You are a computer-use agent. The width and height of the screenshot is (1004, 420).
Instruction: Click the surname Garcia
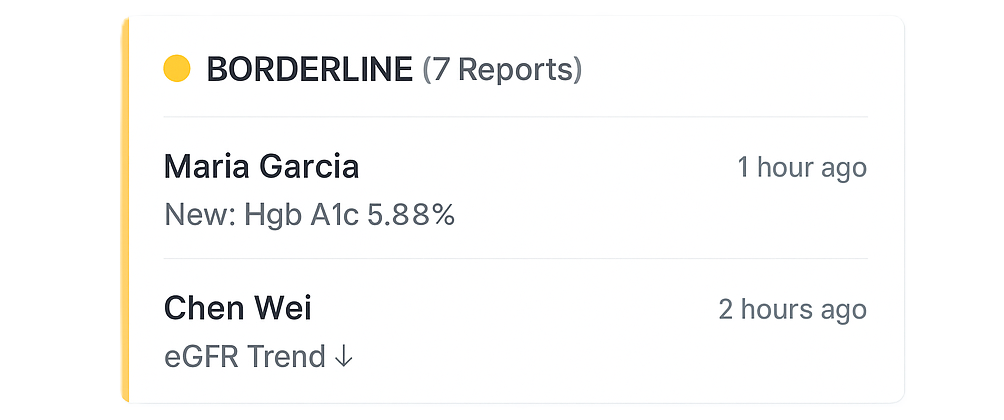pos(309,166)
